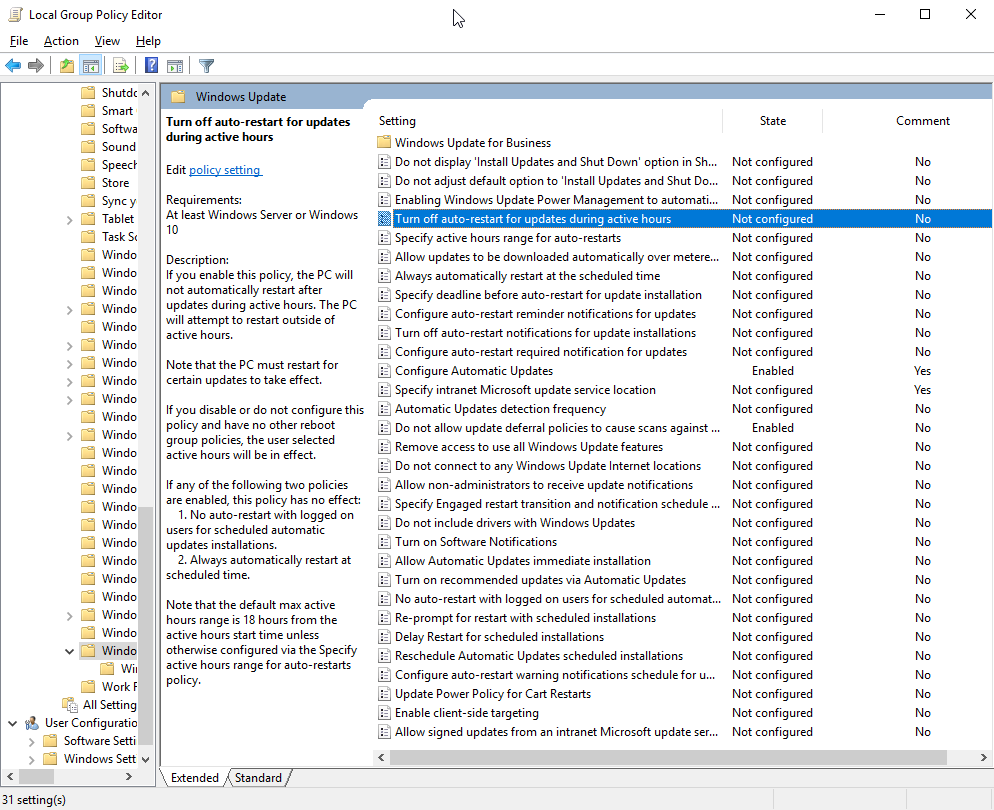This screenshot has height=810, width=994.
Task: Click the policy icon beside Enable client-side targeting
Action: tap(384, 713)
